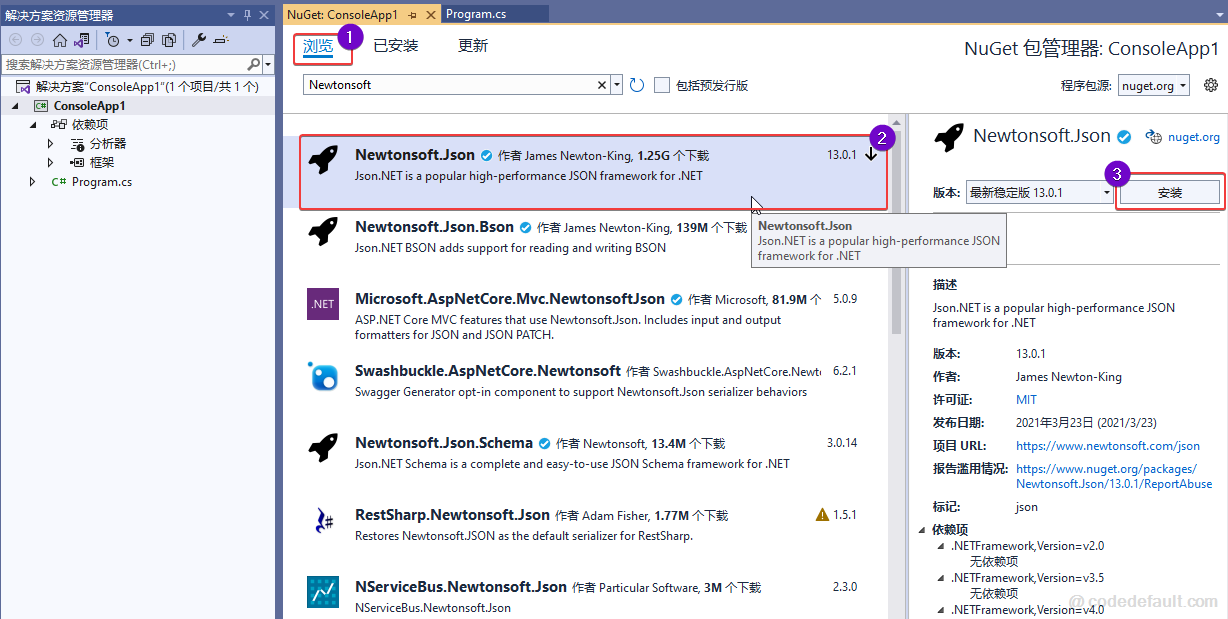Open the newtonsoft.com/json project URL
Screen dimensions: 1228x619
tap(1108, 446)
